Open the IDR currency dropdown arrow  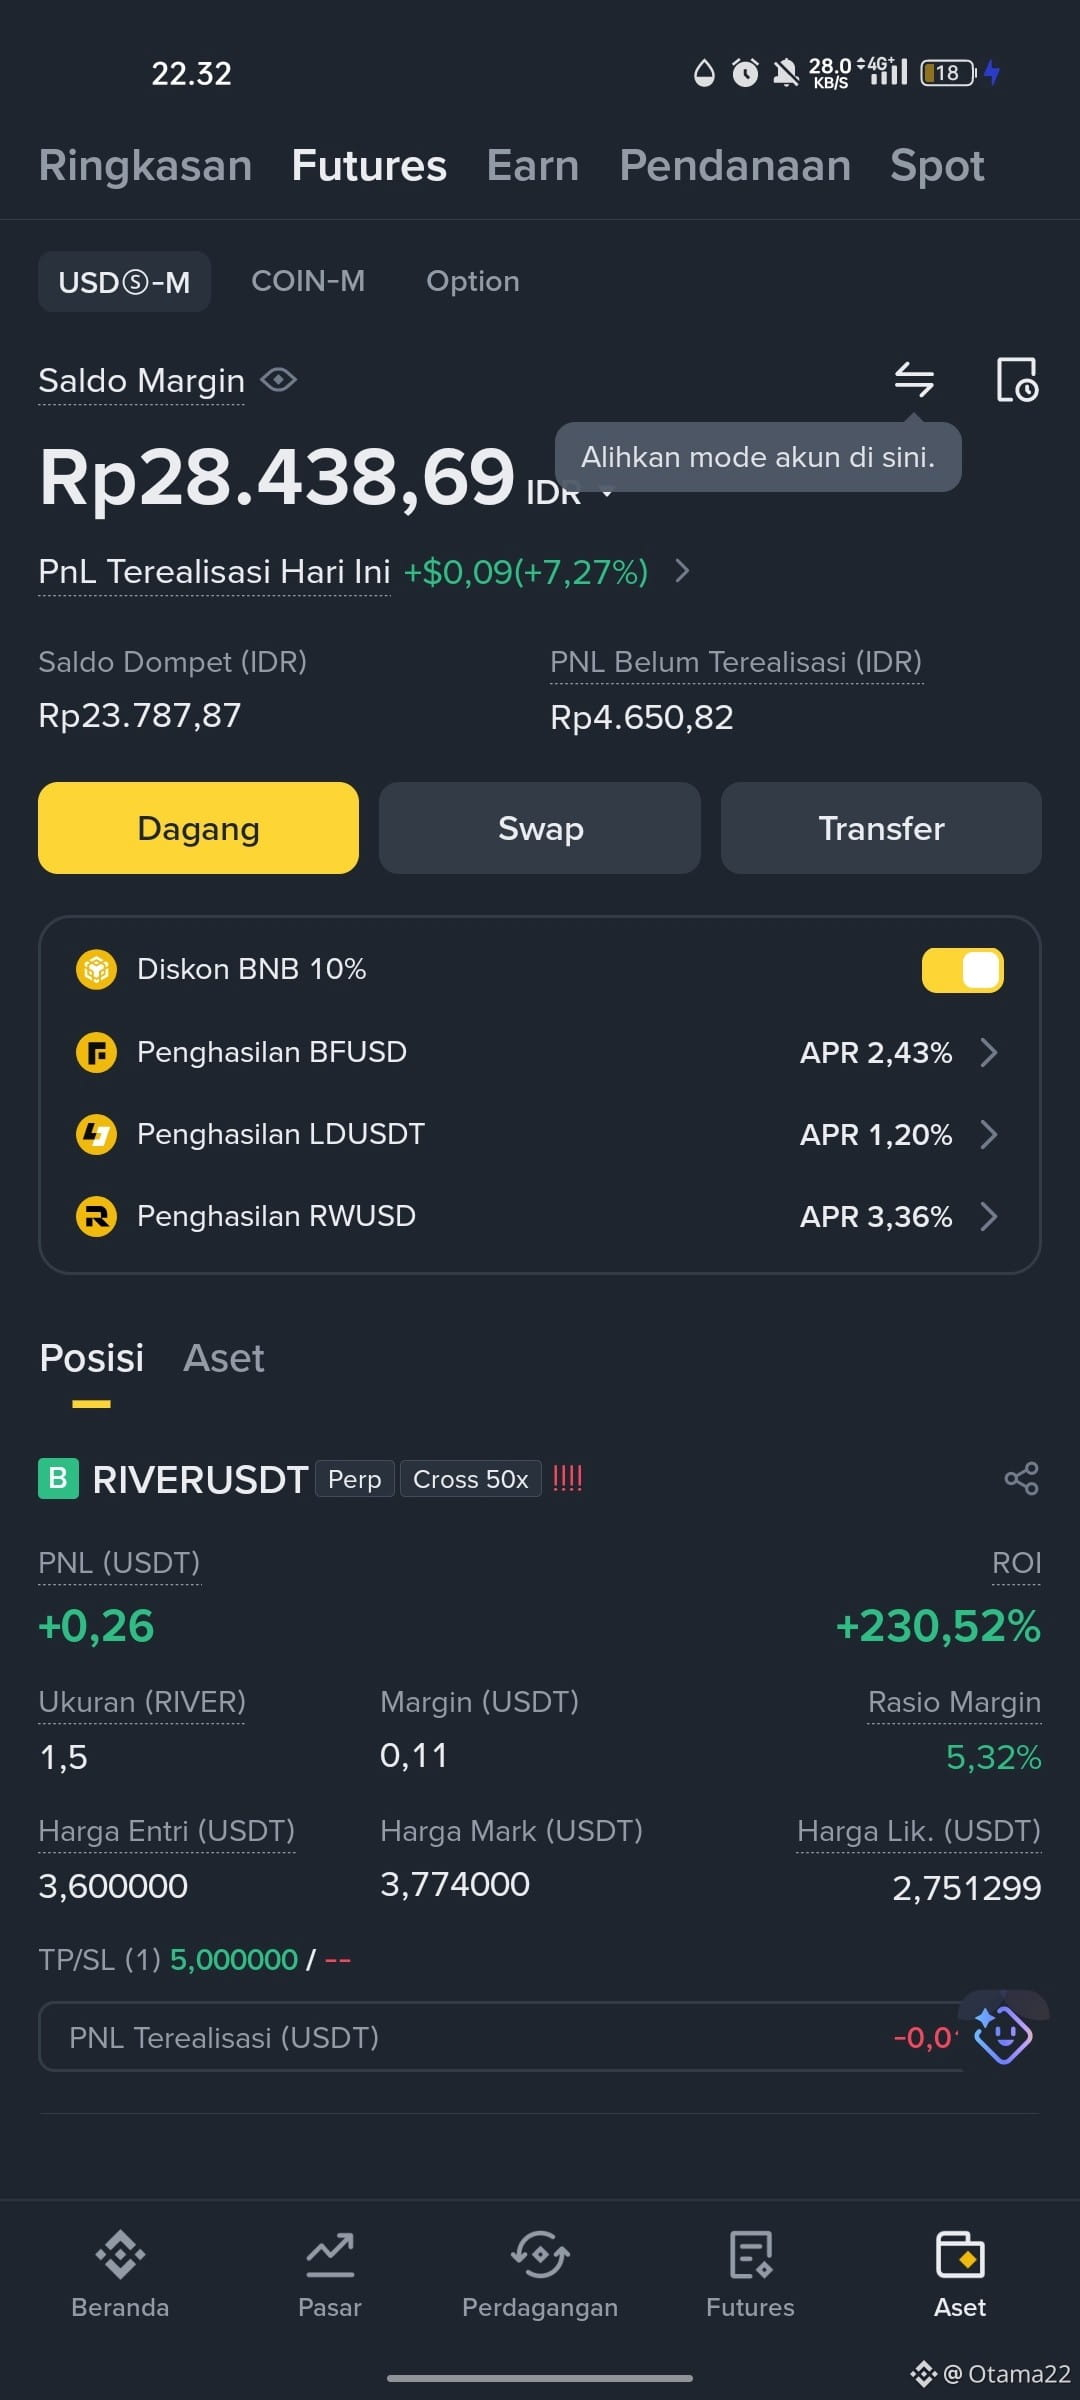607,493
